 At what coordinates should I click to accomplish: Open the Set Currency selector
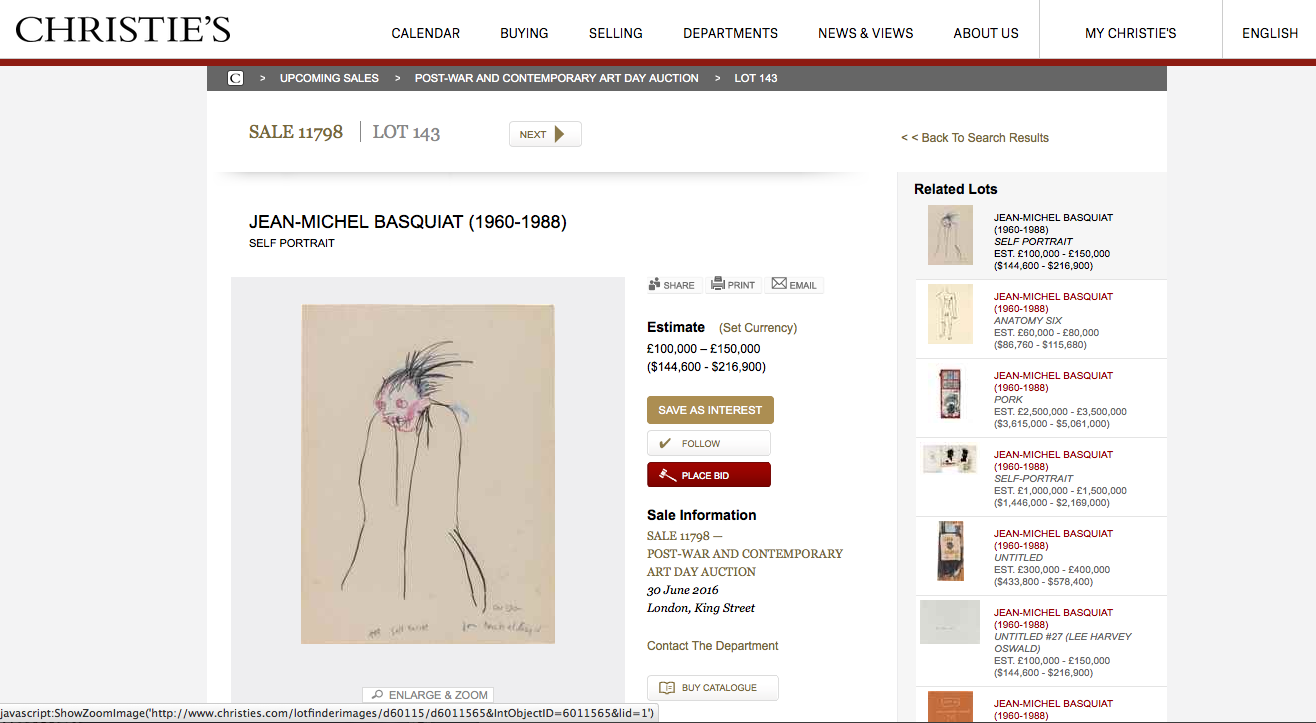758,327
